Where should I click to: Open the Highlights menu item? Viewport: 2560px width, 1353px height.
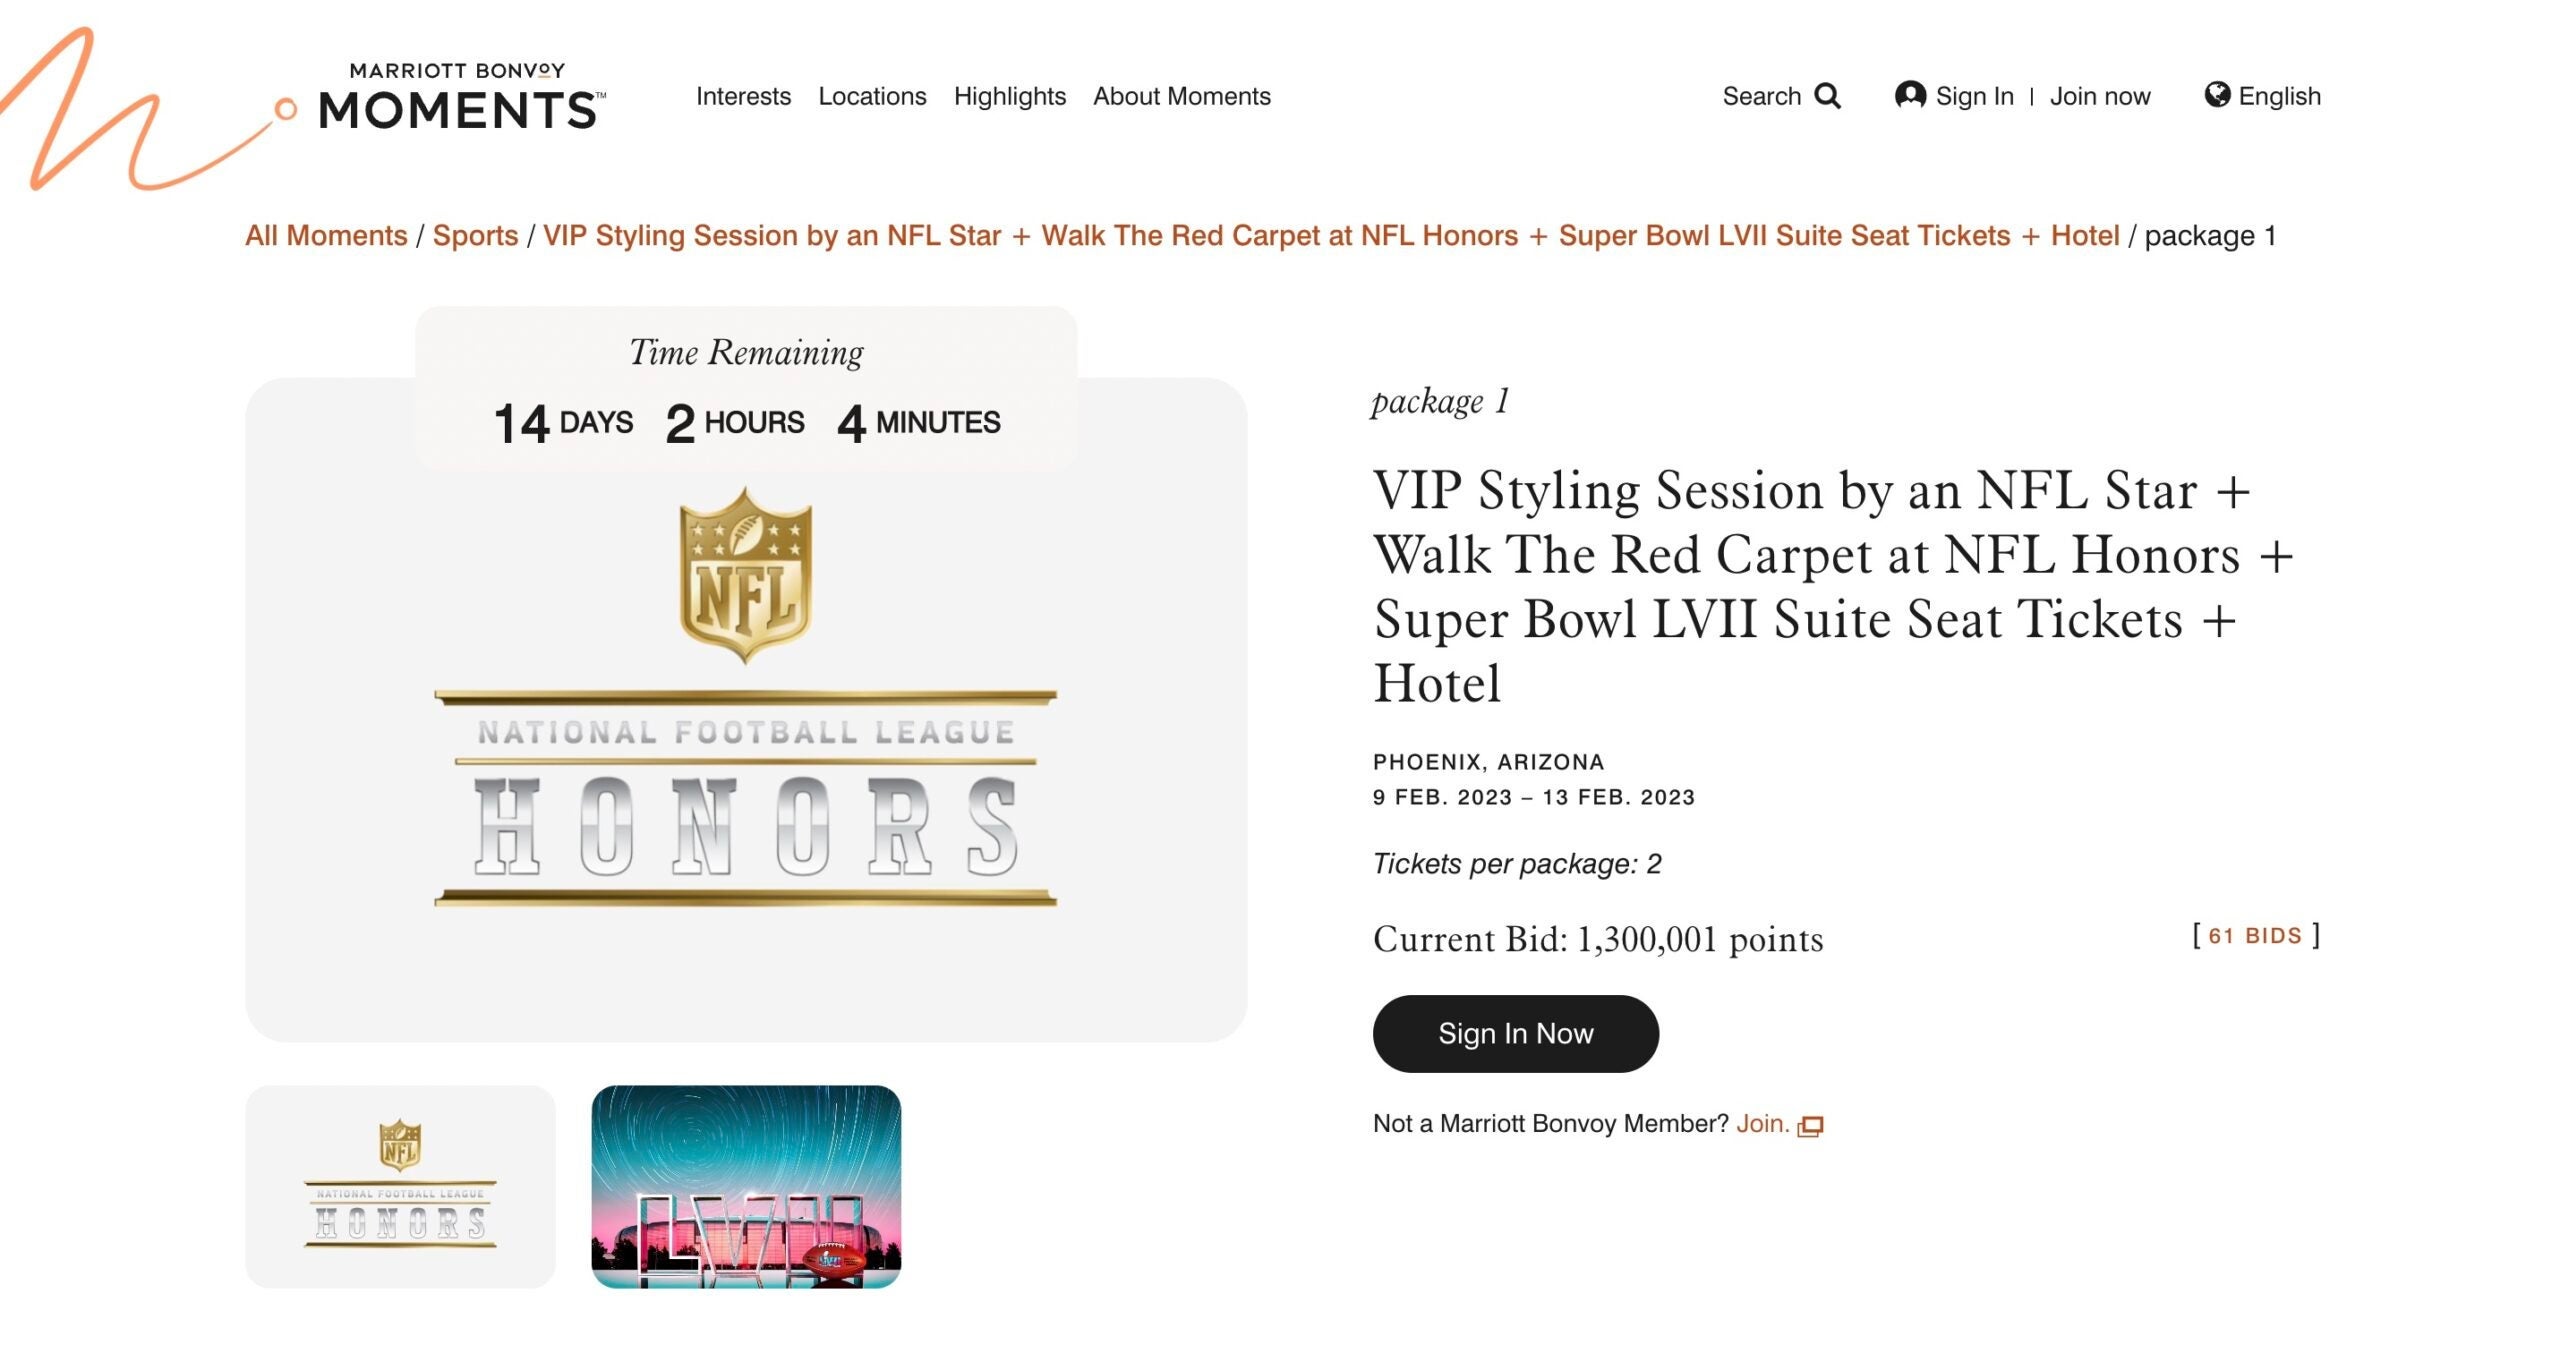coord(1010,96)
